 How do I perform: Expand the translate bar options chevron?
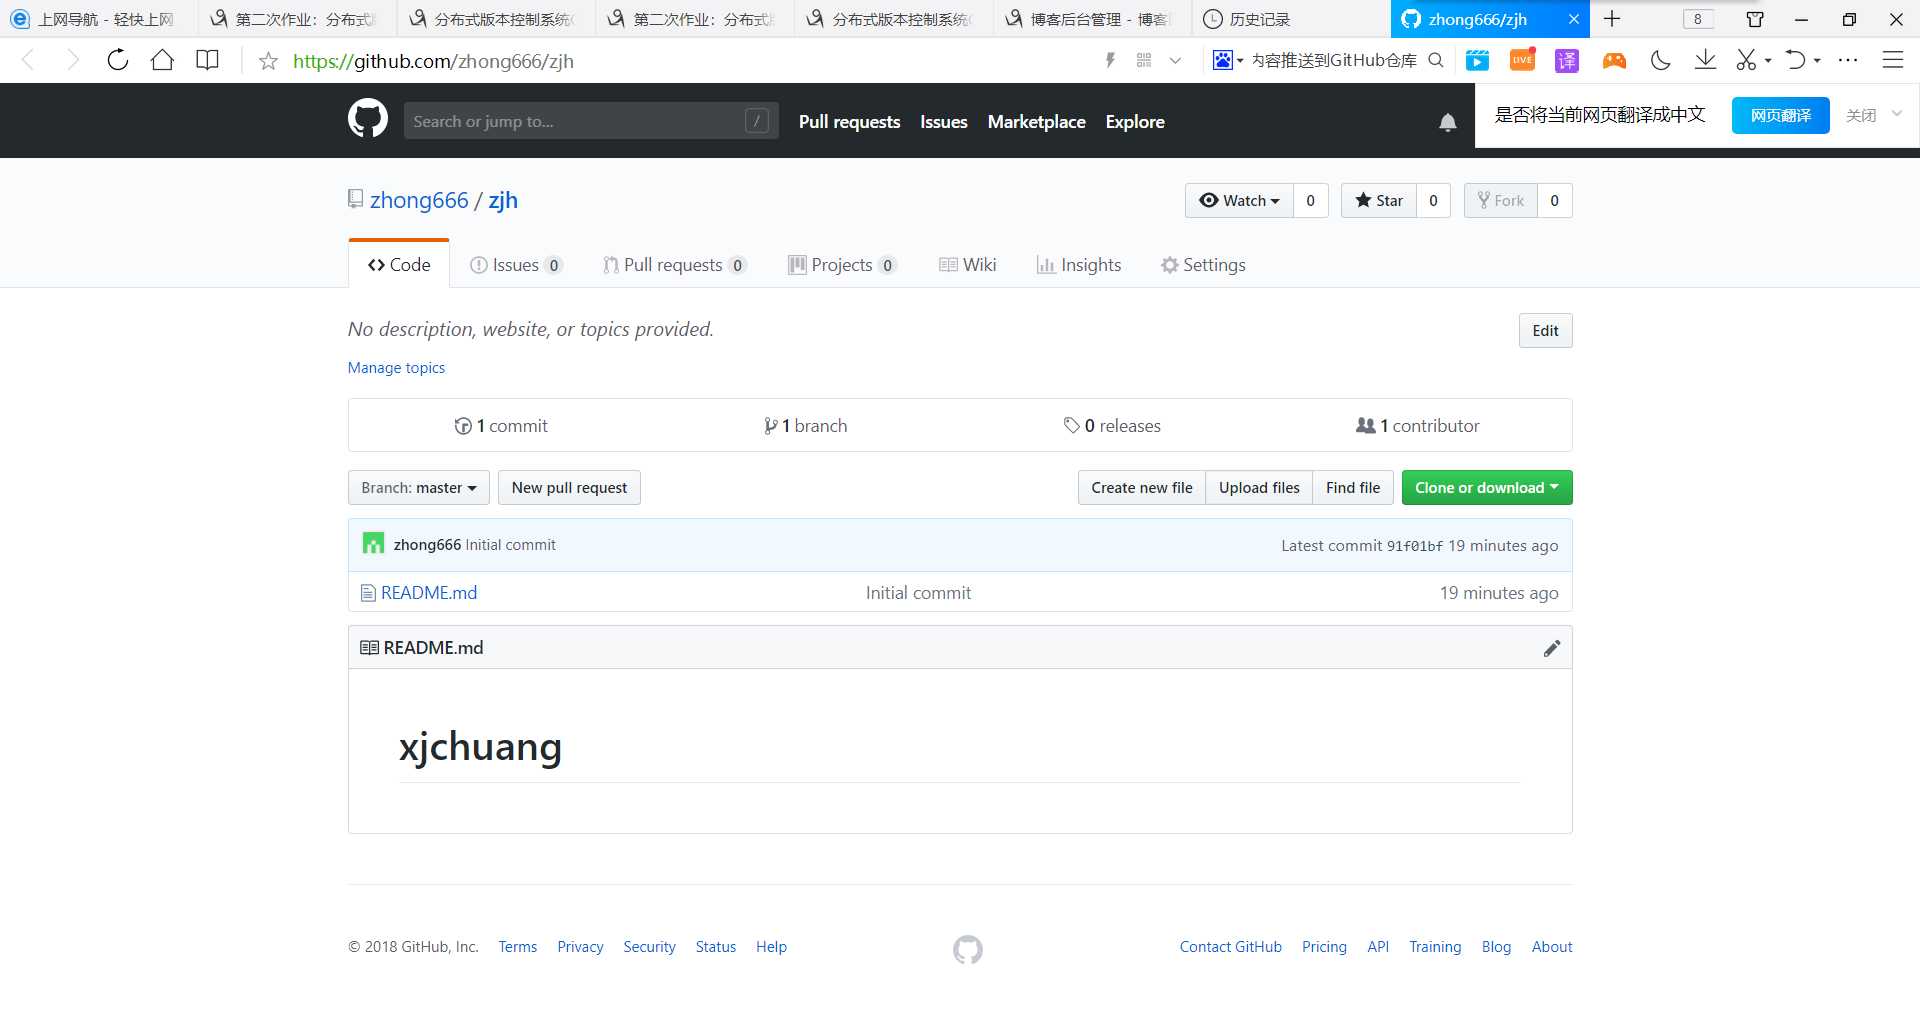tap(1896, 114)
